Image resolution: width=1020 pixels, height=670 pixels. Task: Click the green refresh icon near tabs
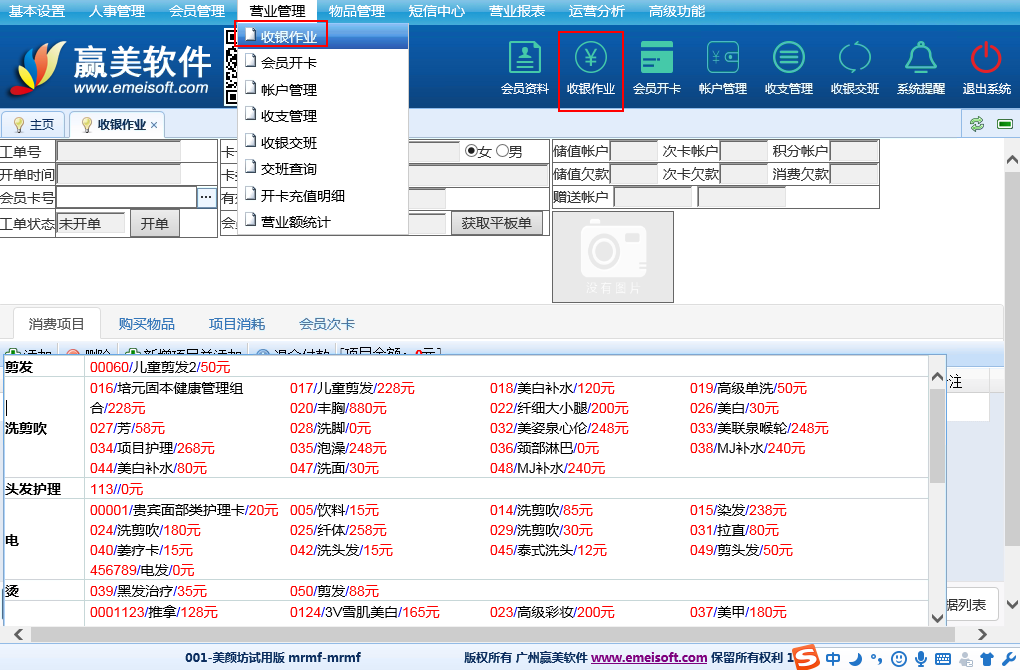(977, 124)
